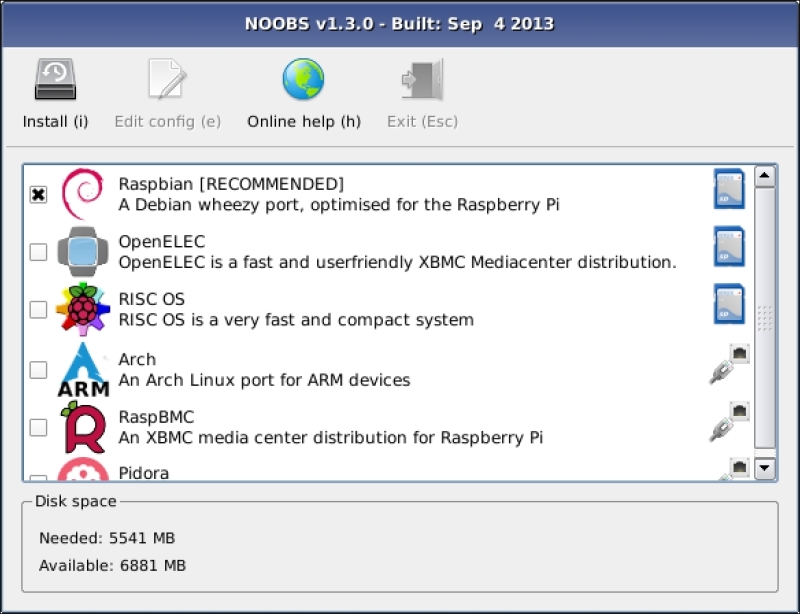
Task: Click 'Needed: 5541 MB' text
Action: (107, 538)
